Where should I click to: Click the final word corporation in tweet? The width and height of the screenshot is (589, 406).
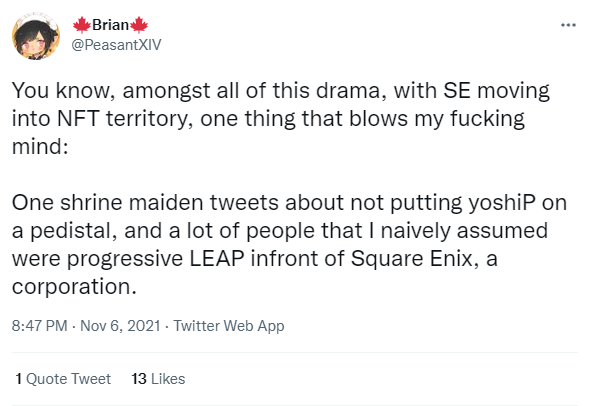coord(74,287)
